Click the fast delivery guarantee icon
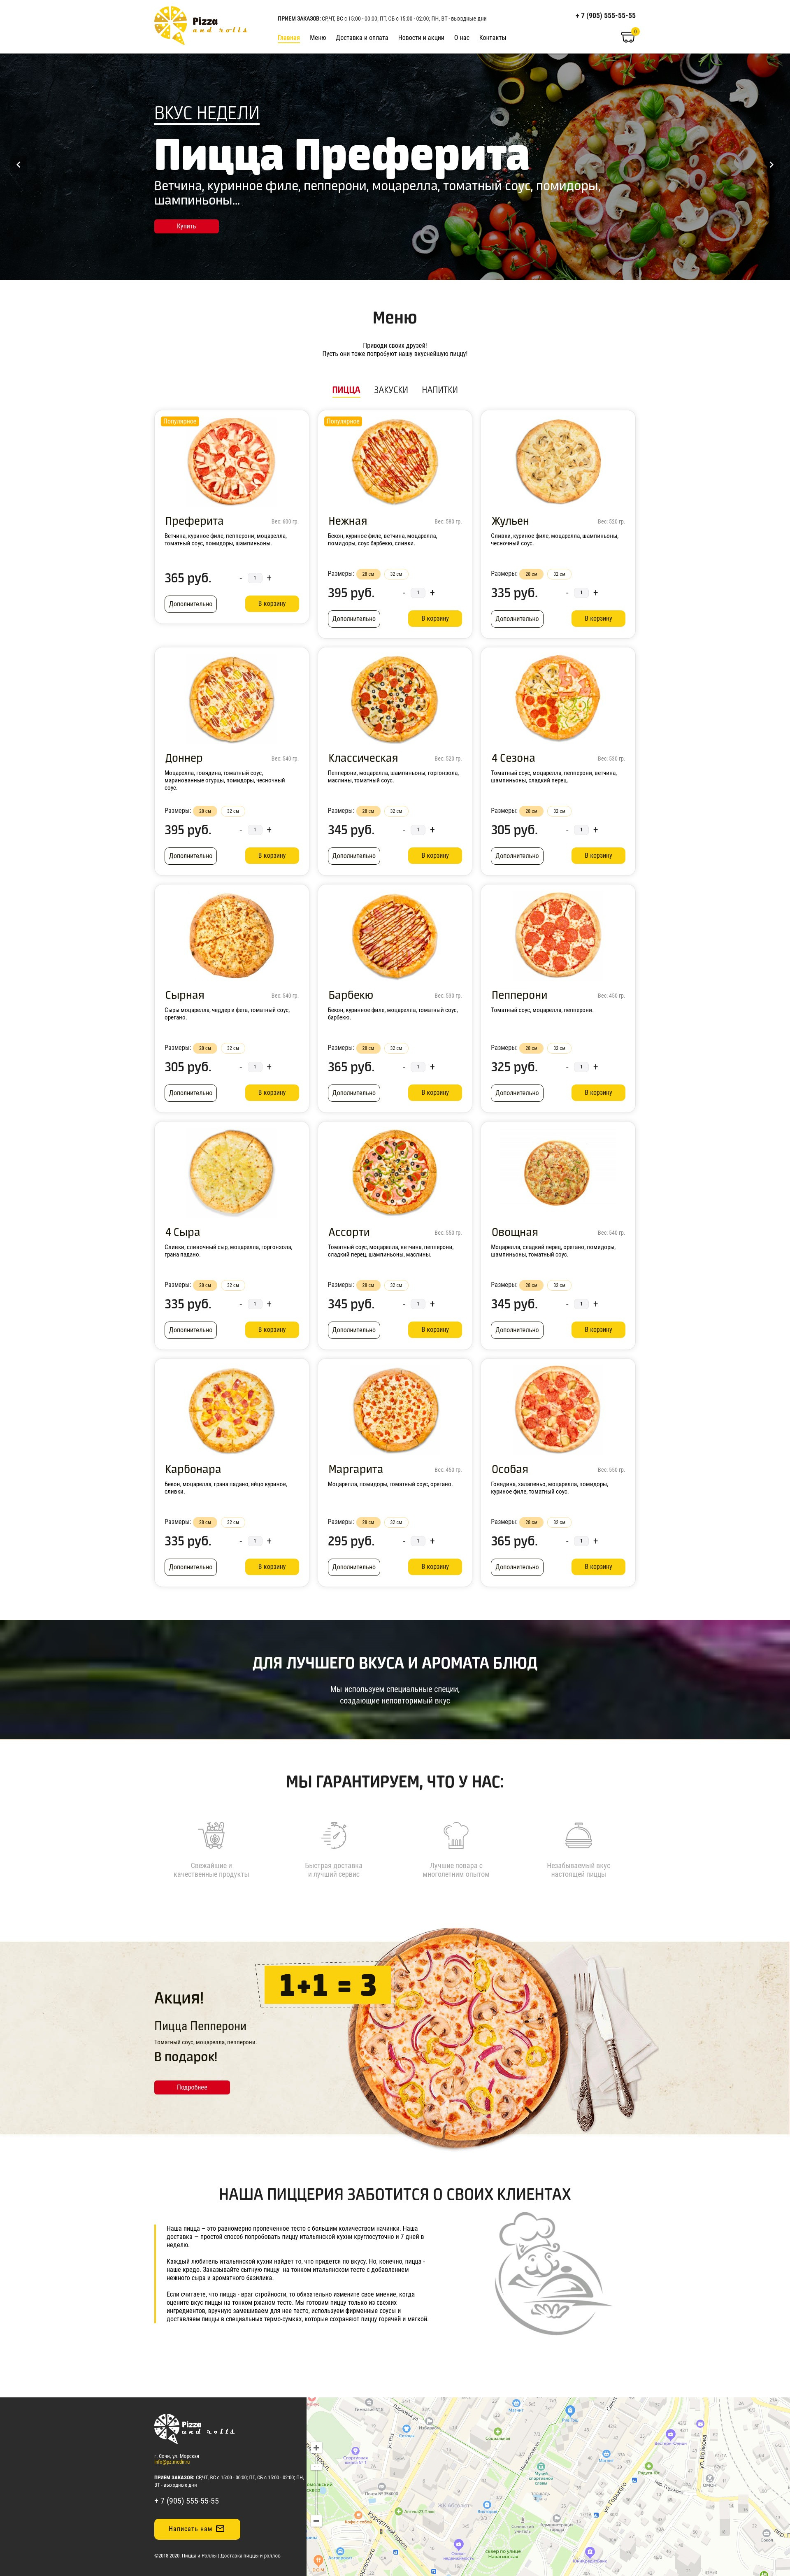This screenshot has height=2576, width=790. (x=334, y=1835)
